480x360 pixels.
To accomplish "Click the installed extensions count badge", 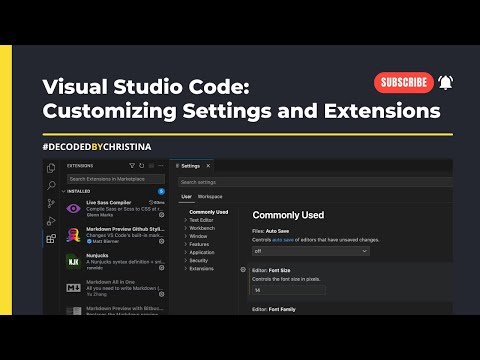I will tap(161, 191).
